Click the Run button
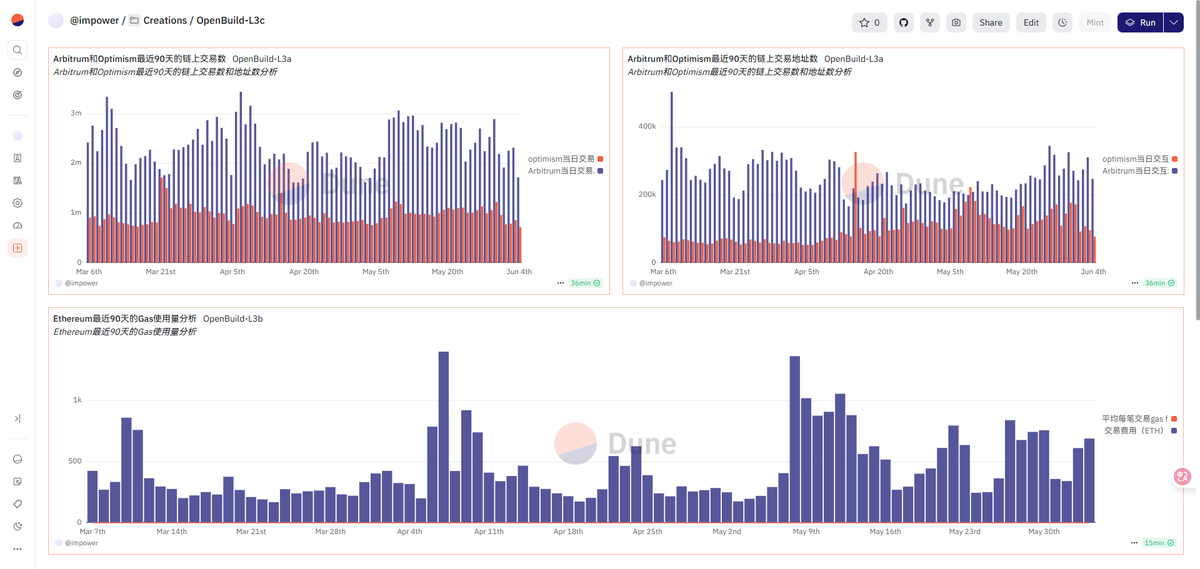Viewport: 1200px width, 569px height. click(x=1140, y=22)
